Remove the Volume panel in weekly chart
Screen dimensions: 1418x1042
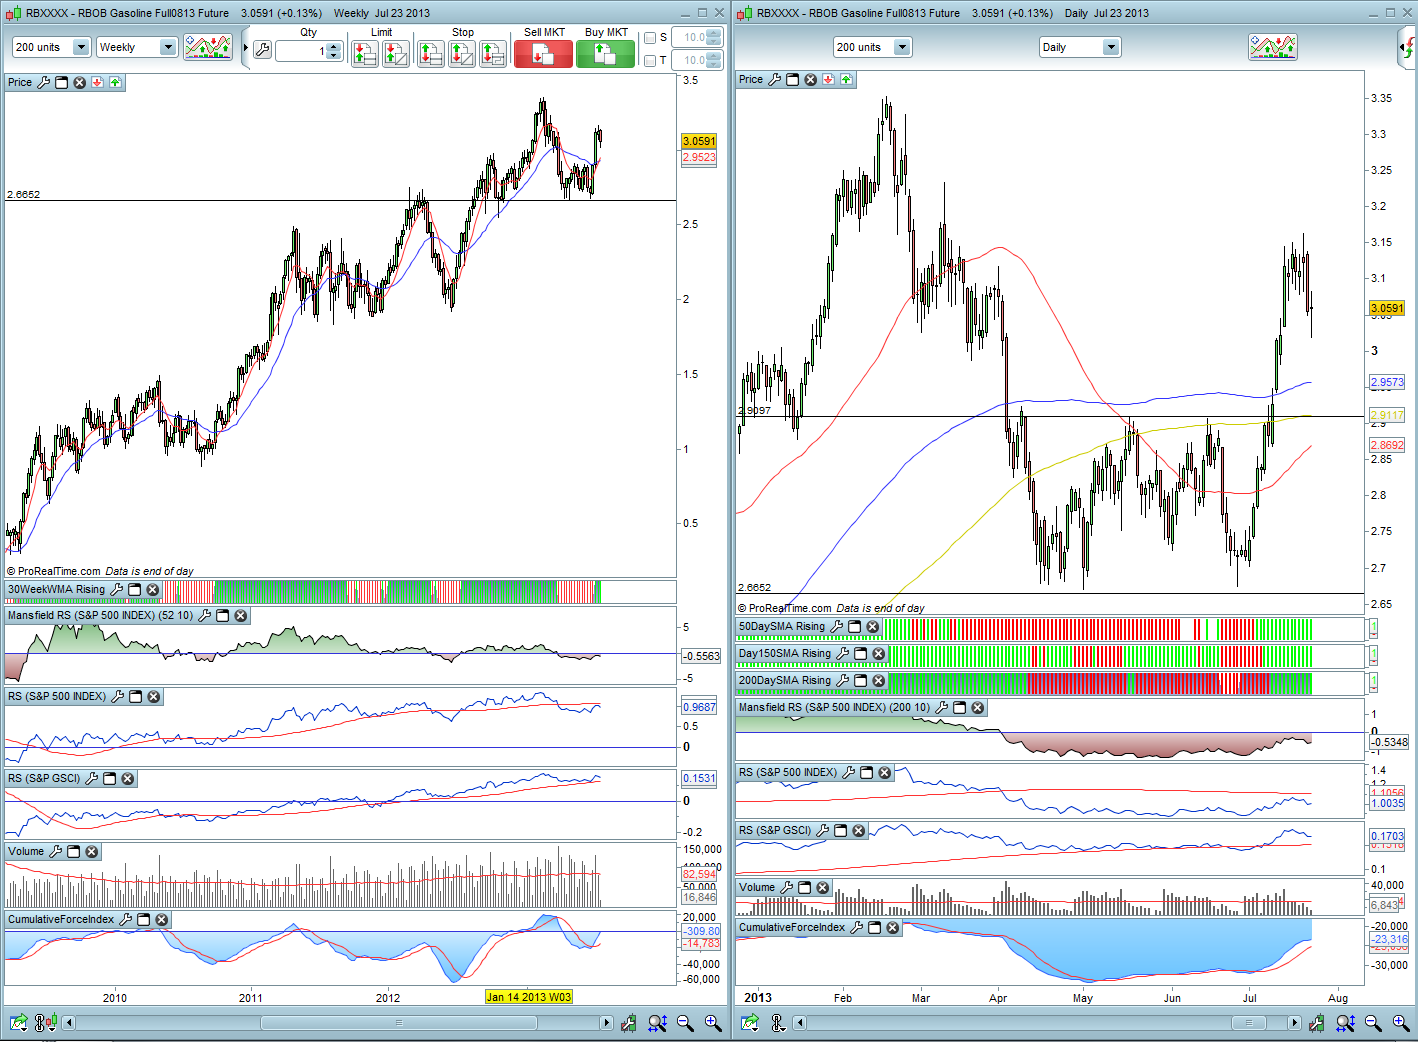tap(92, 852)
